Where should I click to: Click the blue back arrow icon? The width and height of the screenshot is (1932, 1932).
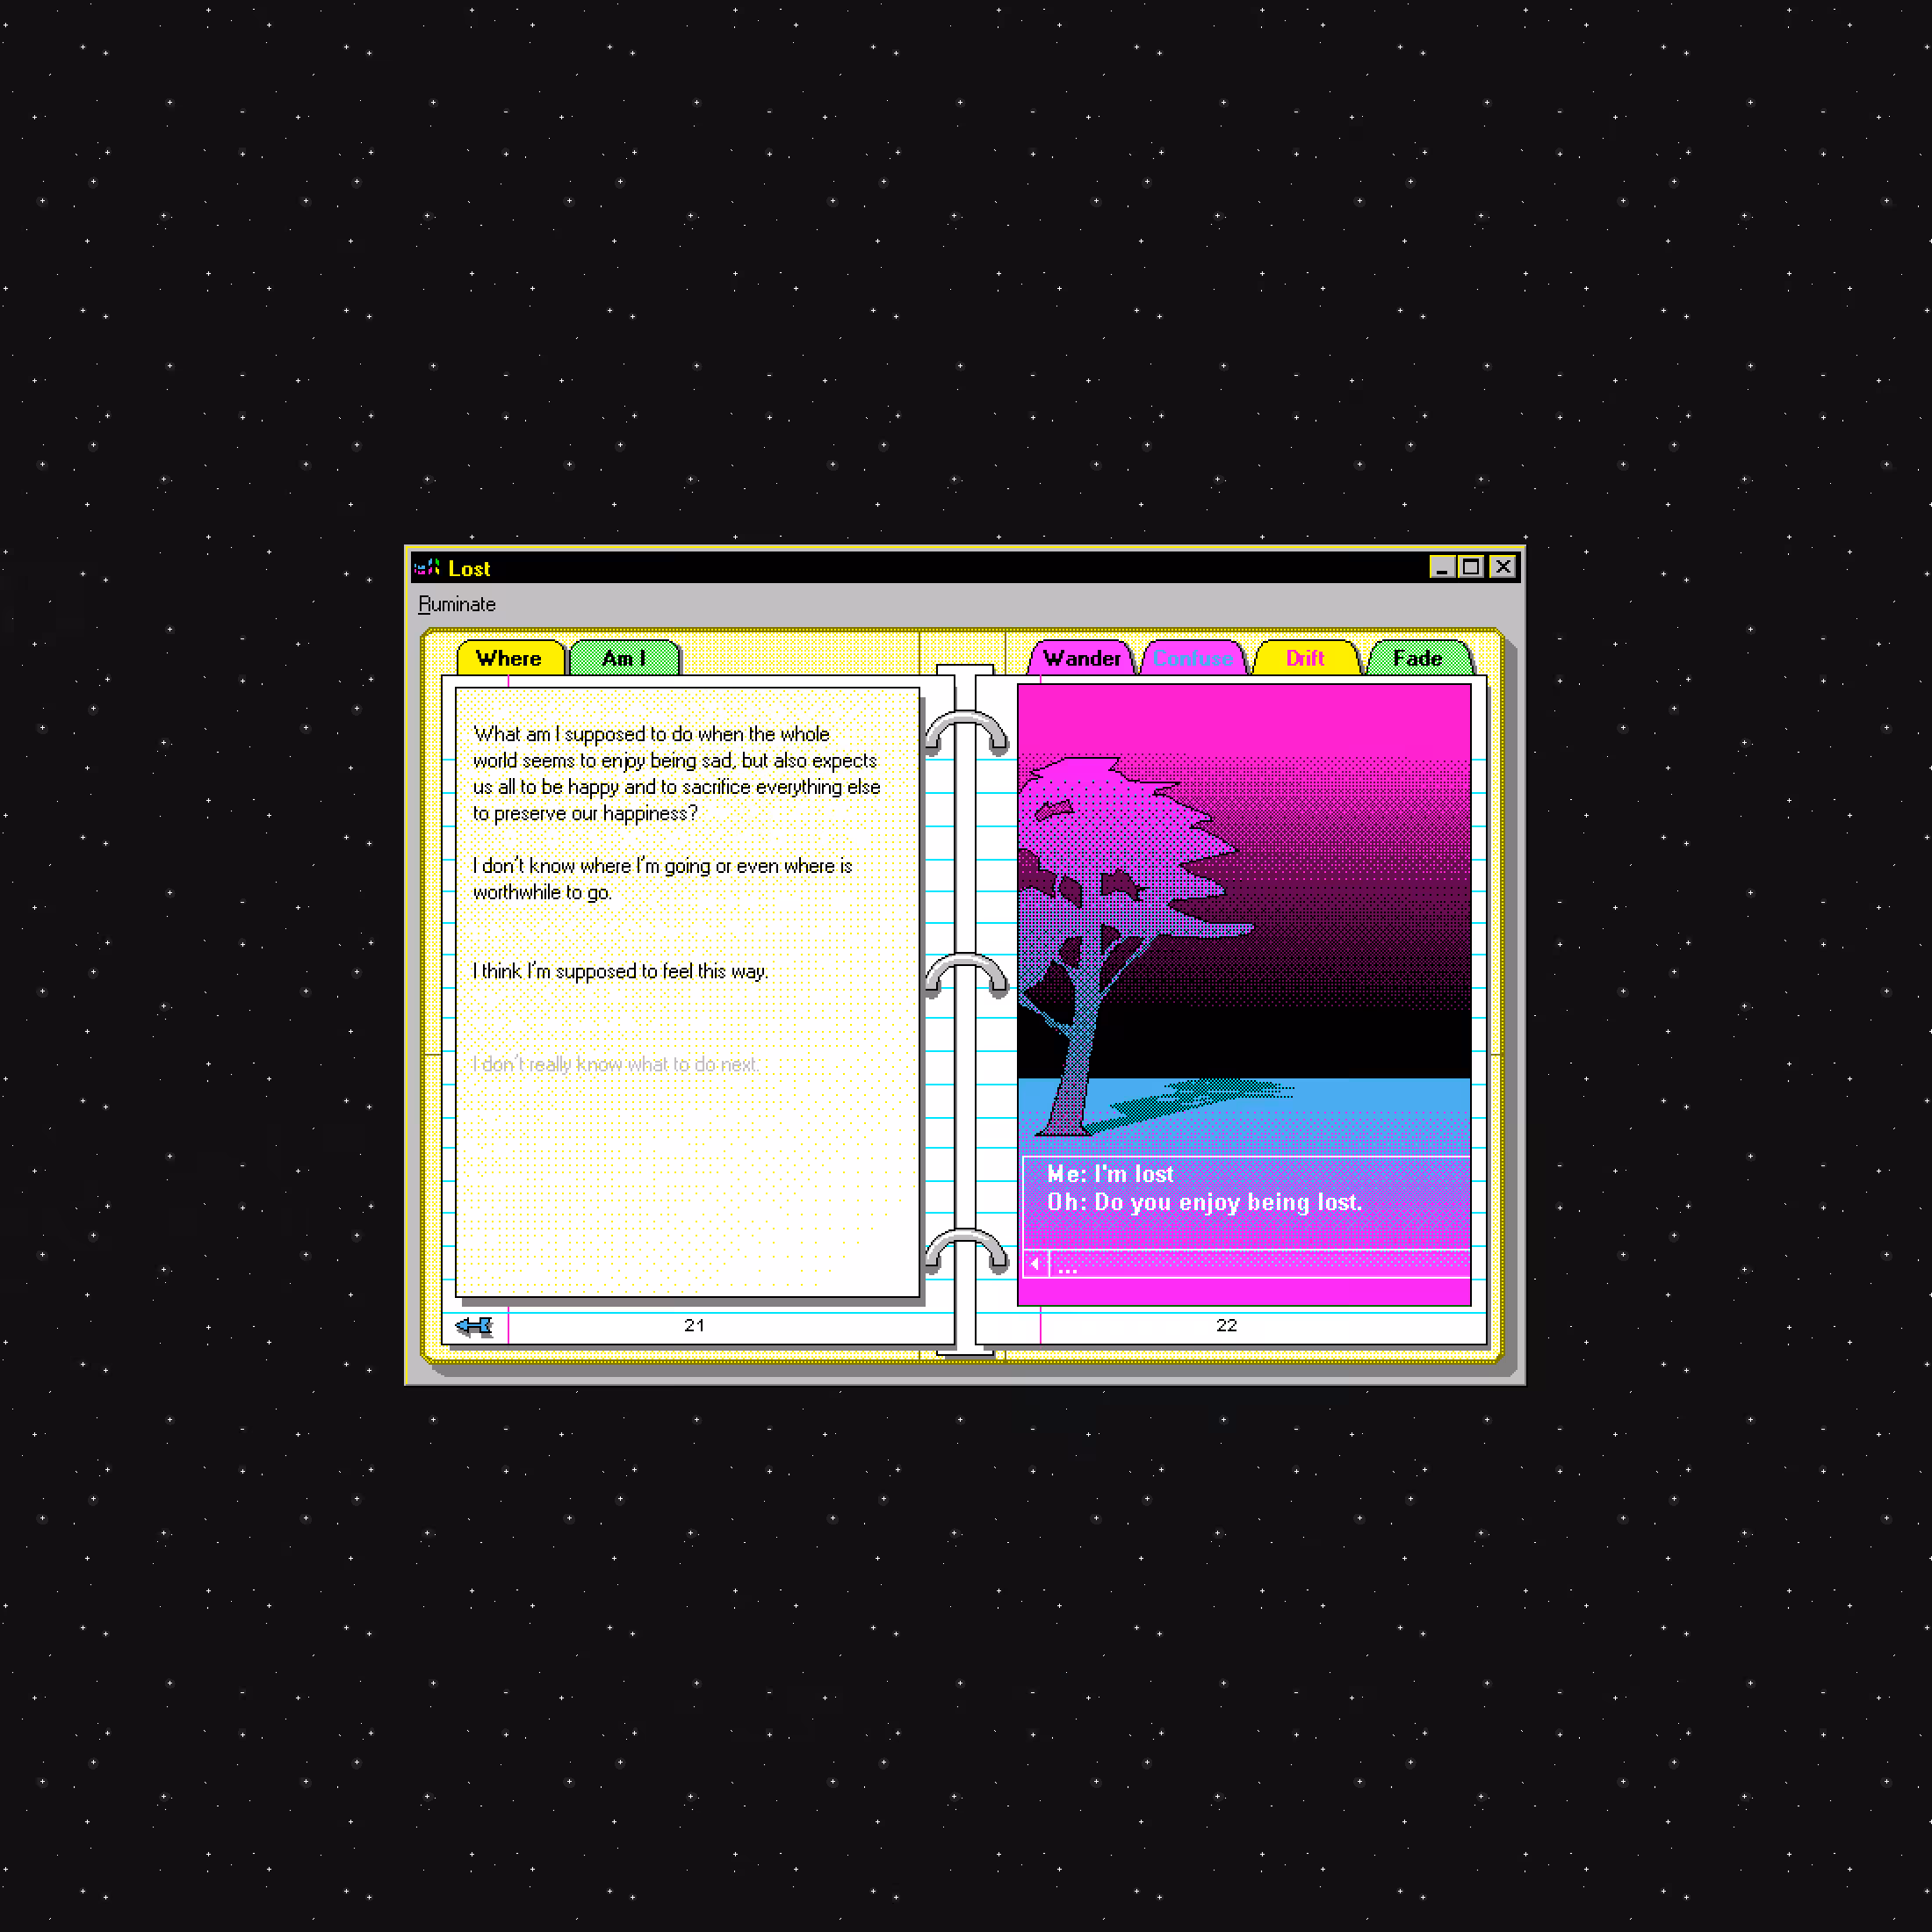click(474, 1326)
